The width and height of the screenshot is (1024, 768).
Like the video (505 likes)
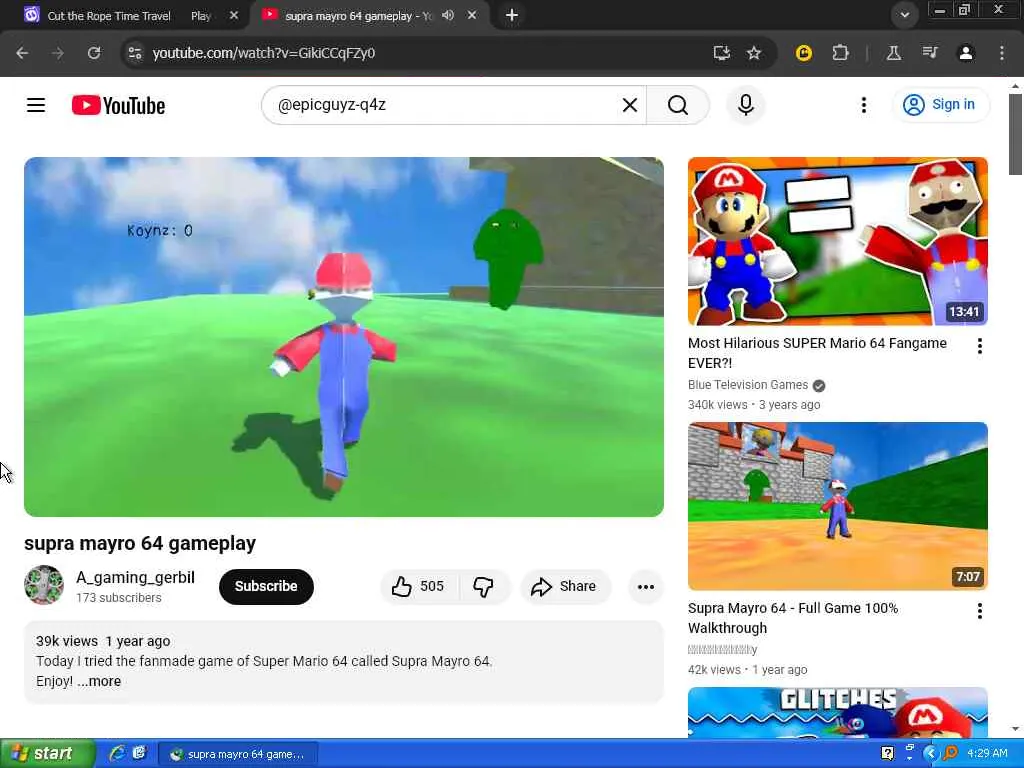pyautogui.click(x=419, y=586)
